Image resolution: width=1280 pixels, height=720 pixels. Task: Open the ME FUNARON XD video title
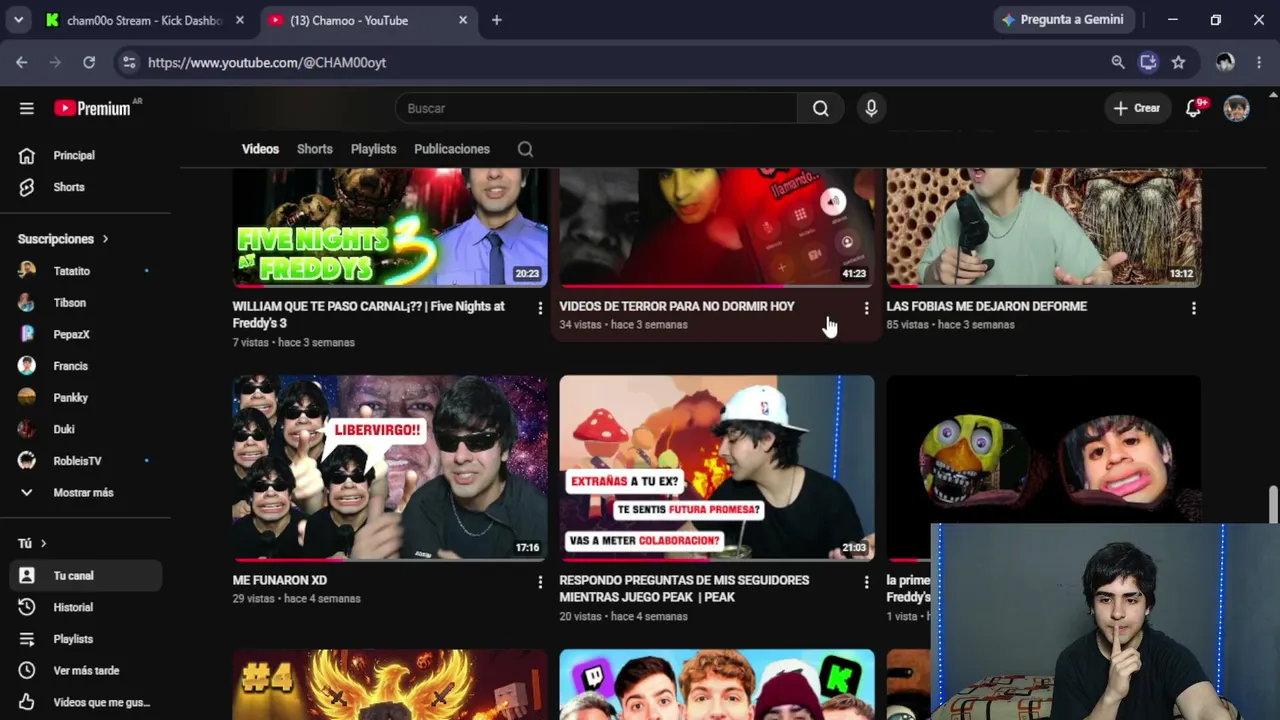coord(280,580)
